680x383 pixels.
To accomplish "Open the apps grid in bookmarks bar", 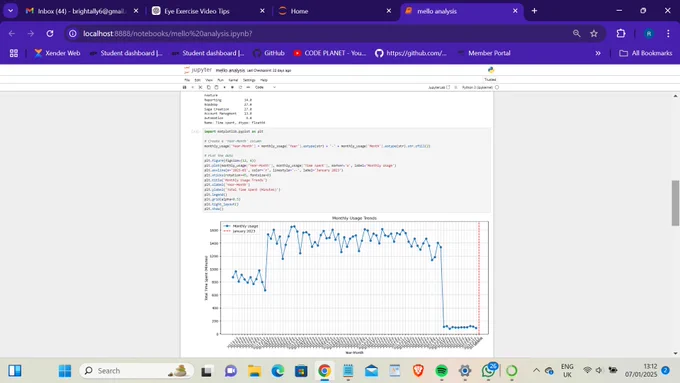I will 14,53.
